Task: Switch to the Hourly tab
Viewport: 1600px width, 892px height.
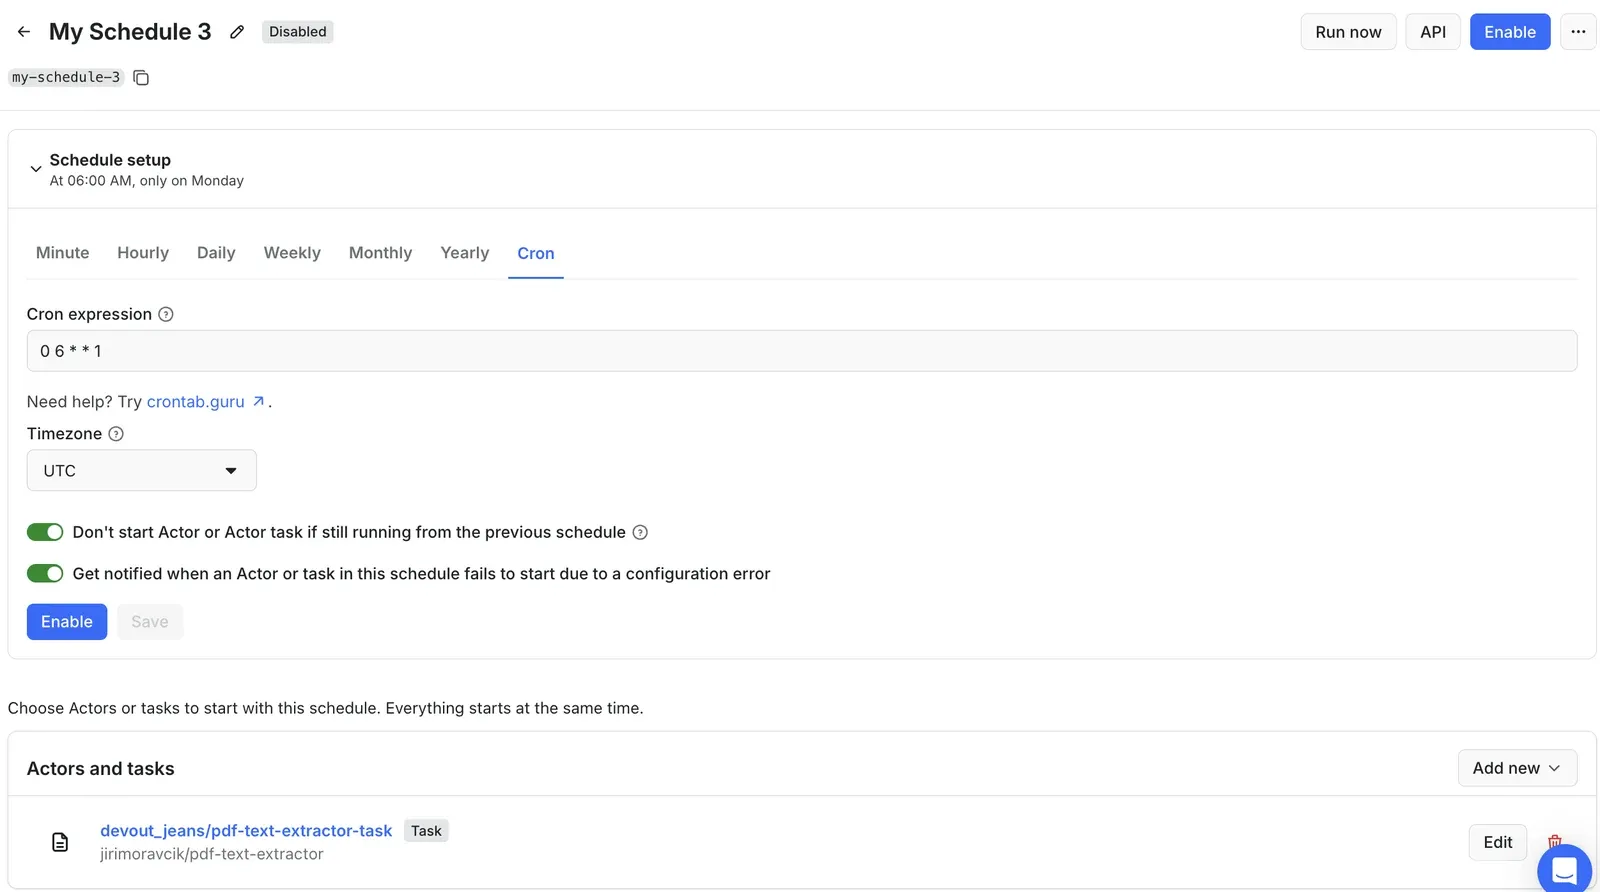Action: [143, 253]
